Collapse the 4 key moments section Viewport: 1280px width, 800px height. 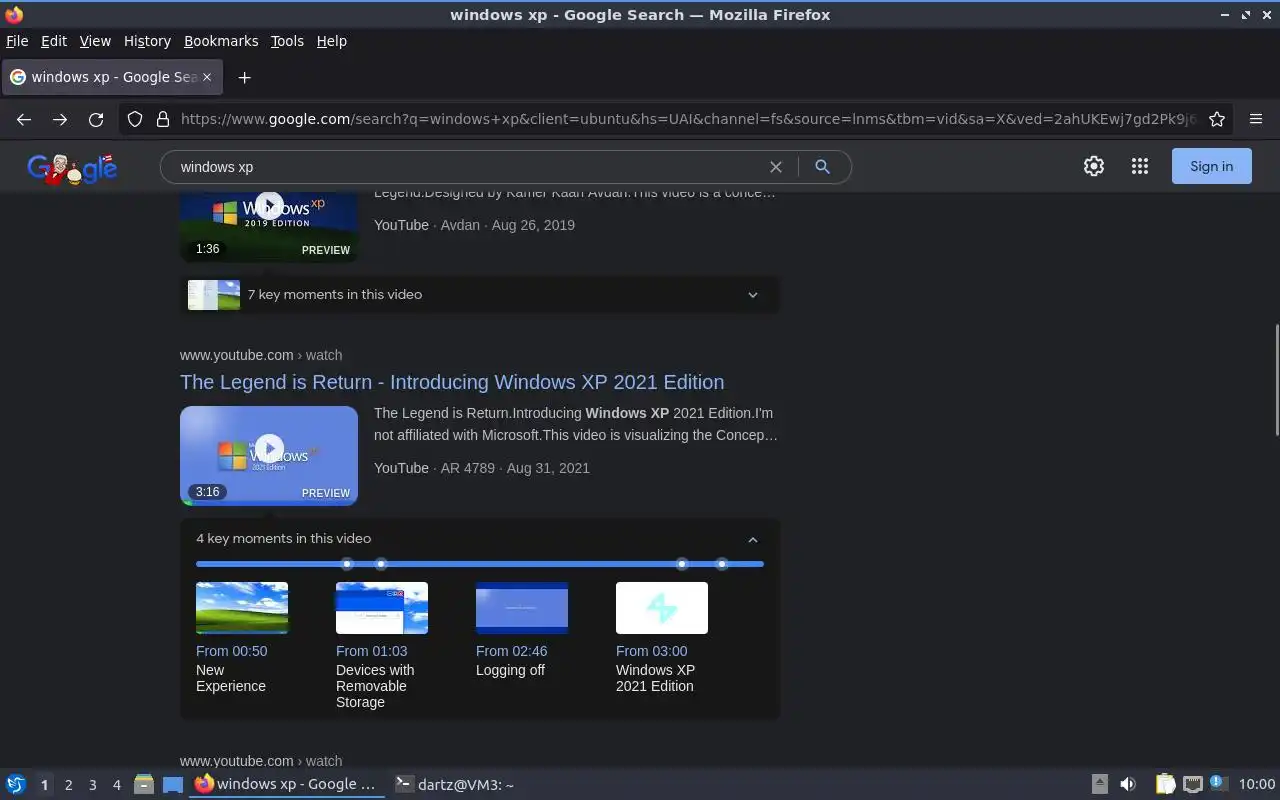753,539
